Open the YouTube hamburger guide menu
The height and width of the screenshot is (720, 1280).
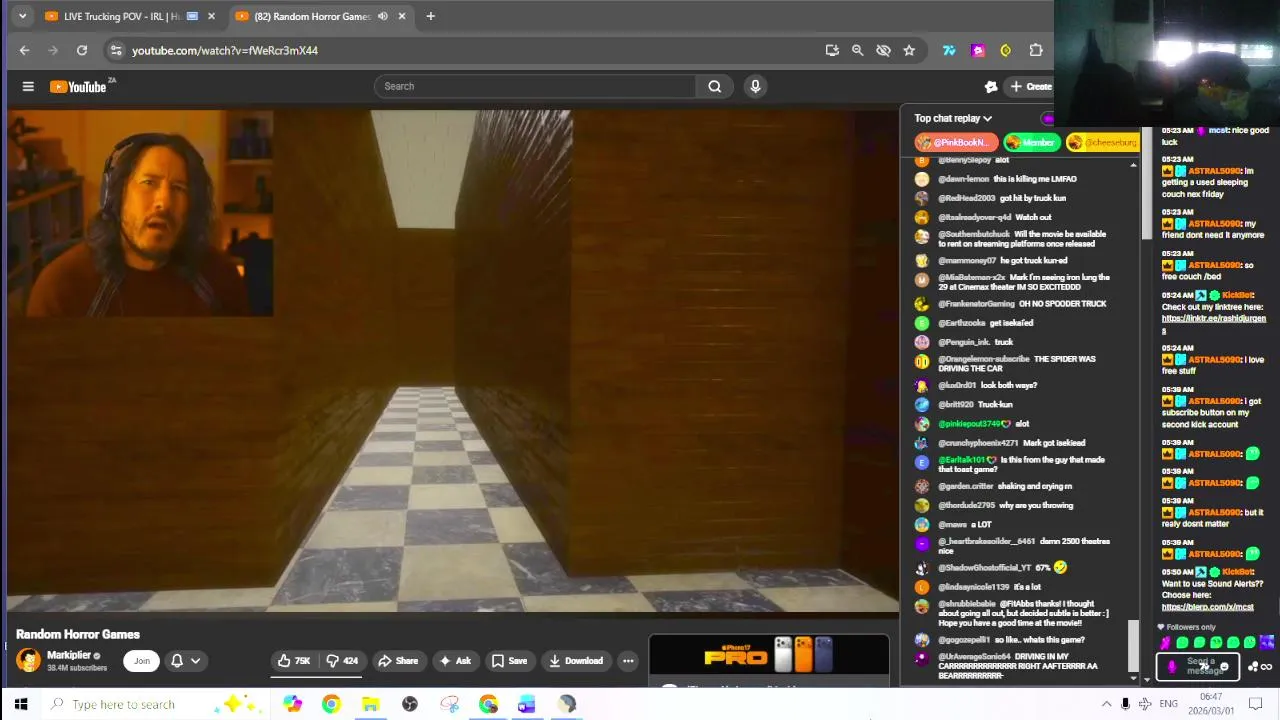[28, 87]
